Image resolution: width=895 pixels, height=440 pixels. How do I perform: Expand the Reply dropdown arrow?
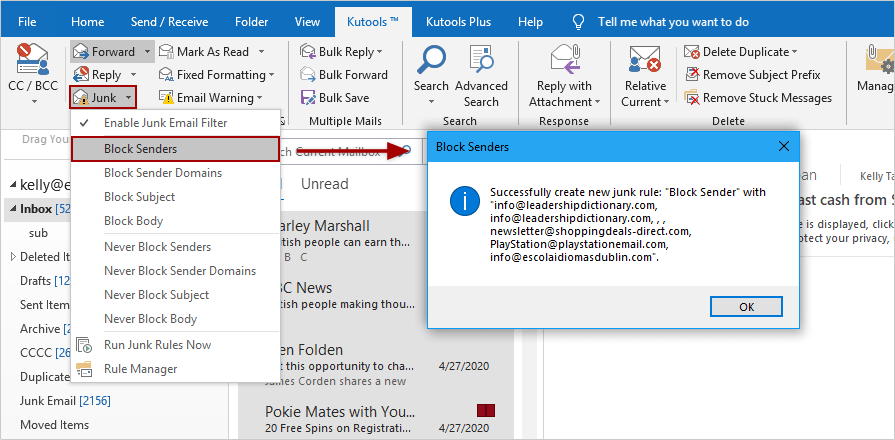[x=134, y=75]
